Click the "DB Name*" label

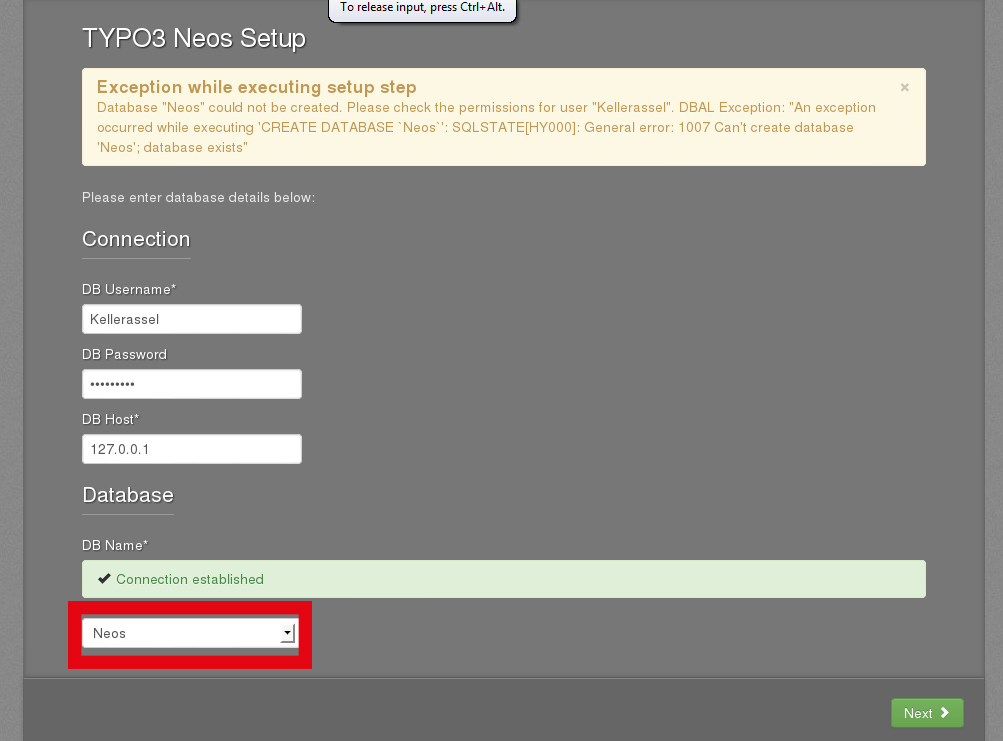115,545
